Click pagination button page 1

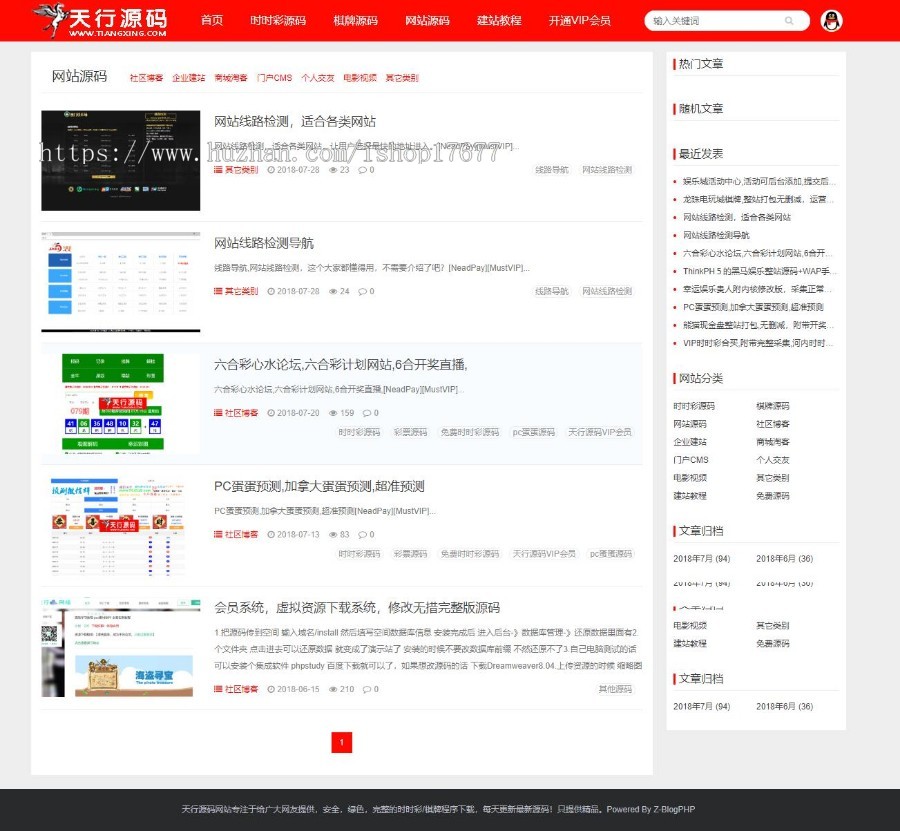click(x=342, y=743)
